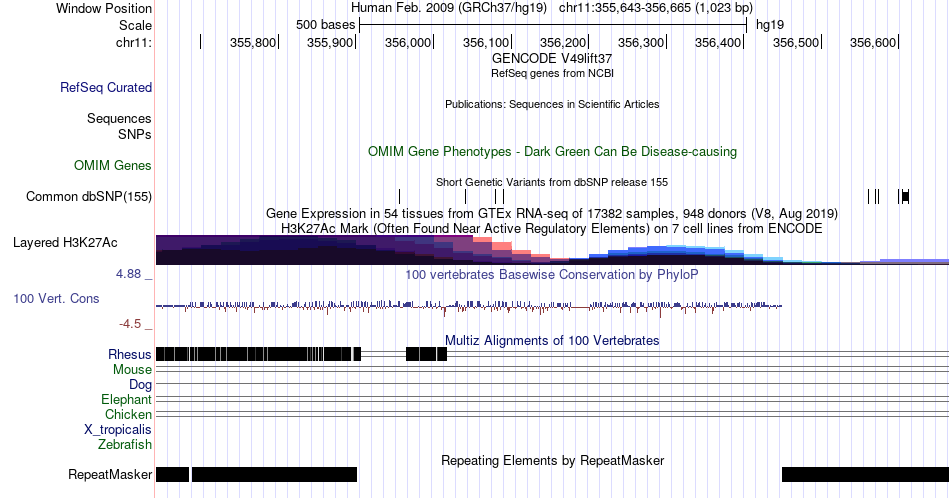Select the Sequences track label
Screen dimensions: 950x498
(x=119, y=118)
